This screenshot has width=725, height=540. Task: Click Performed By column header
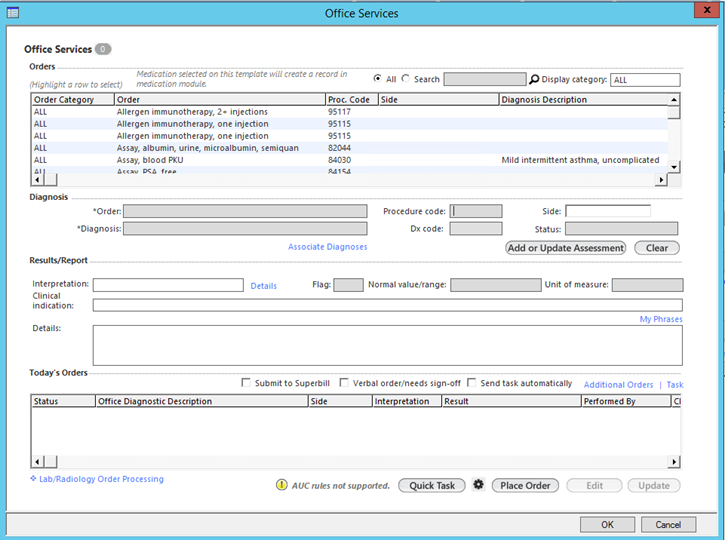point(626,401)
